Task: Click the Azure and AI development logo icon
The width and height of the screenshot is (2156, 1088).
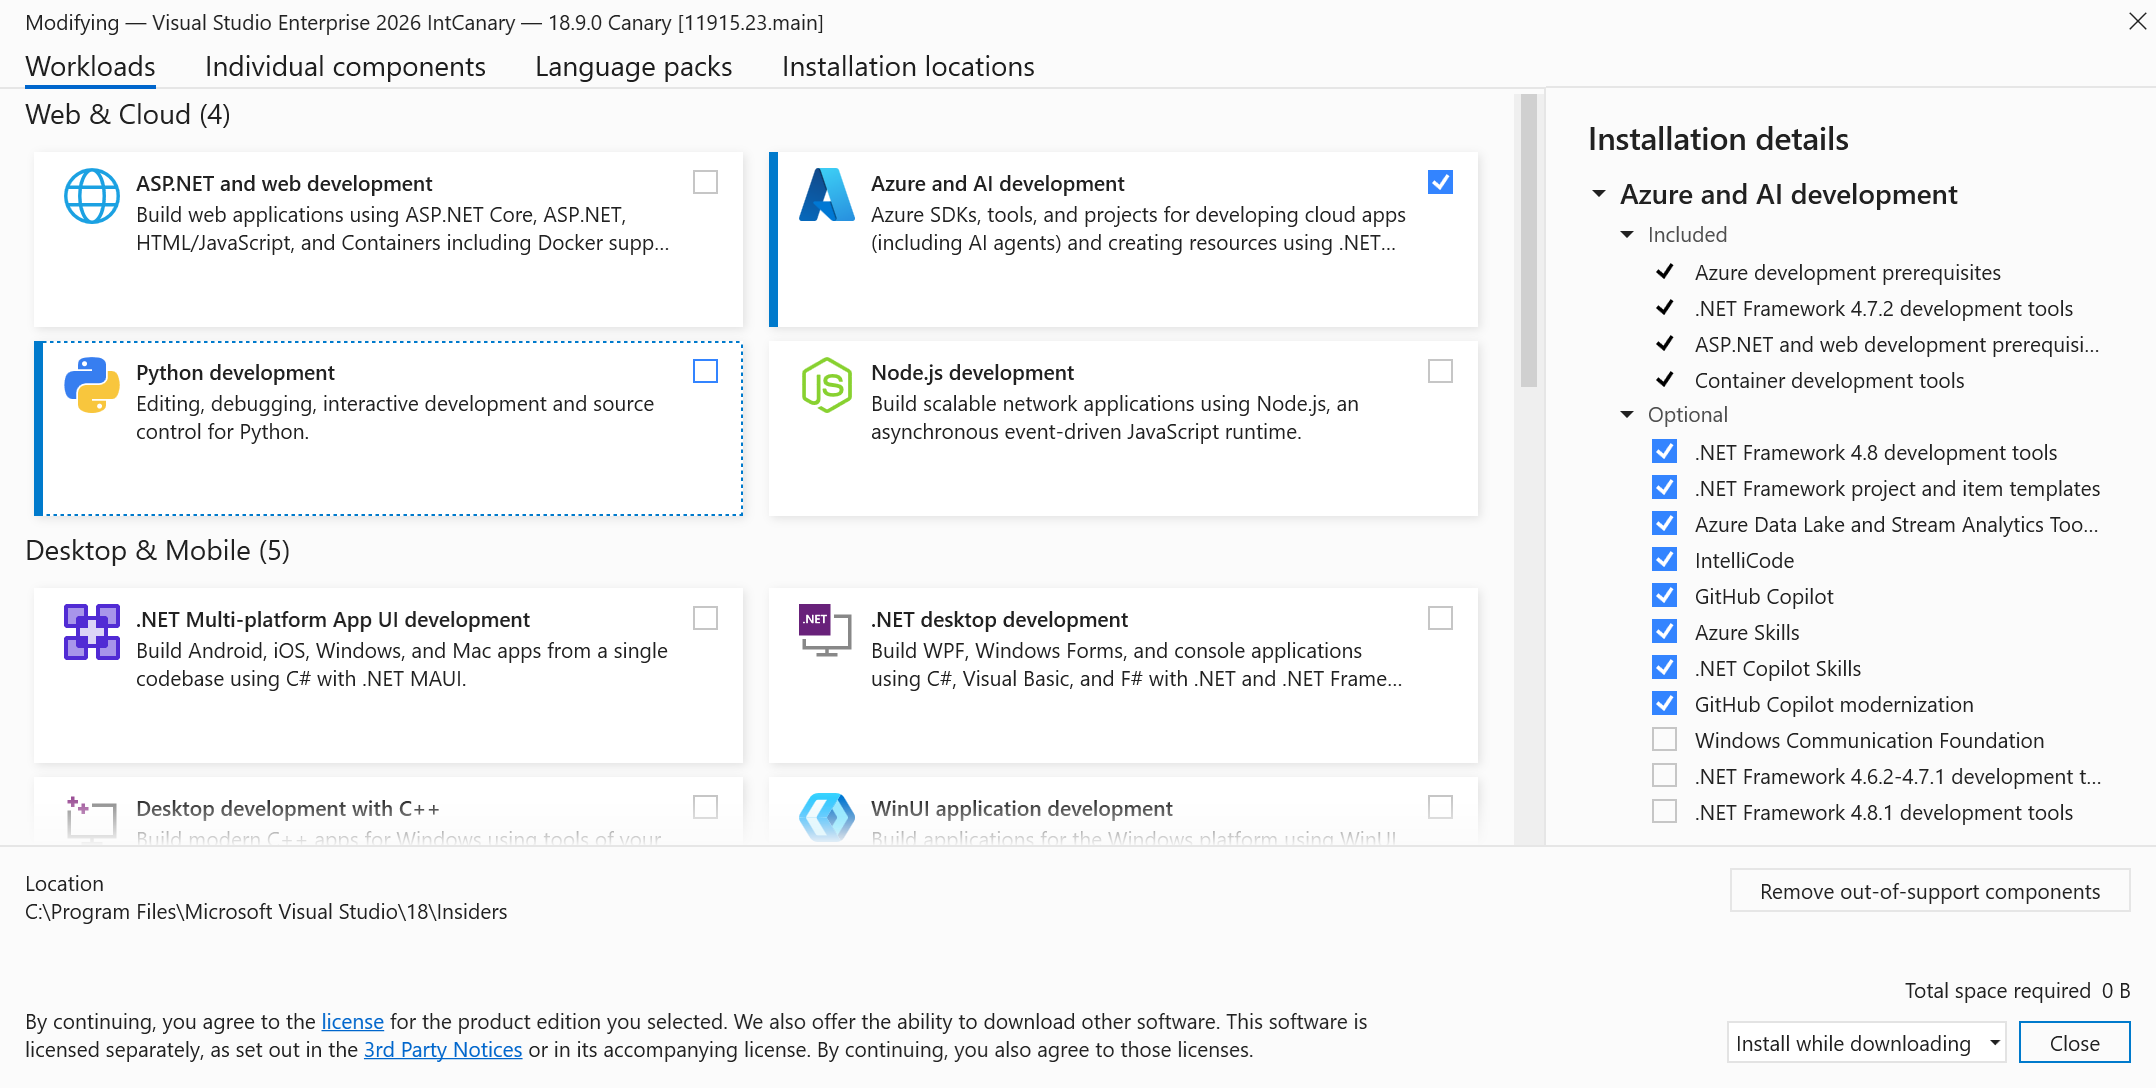Action: click(x=827, y=195)
